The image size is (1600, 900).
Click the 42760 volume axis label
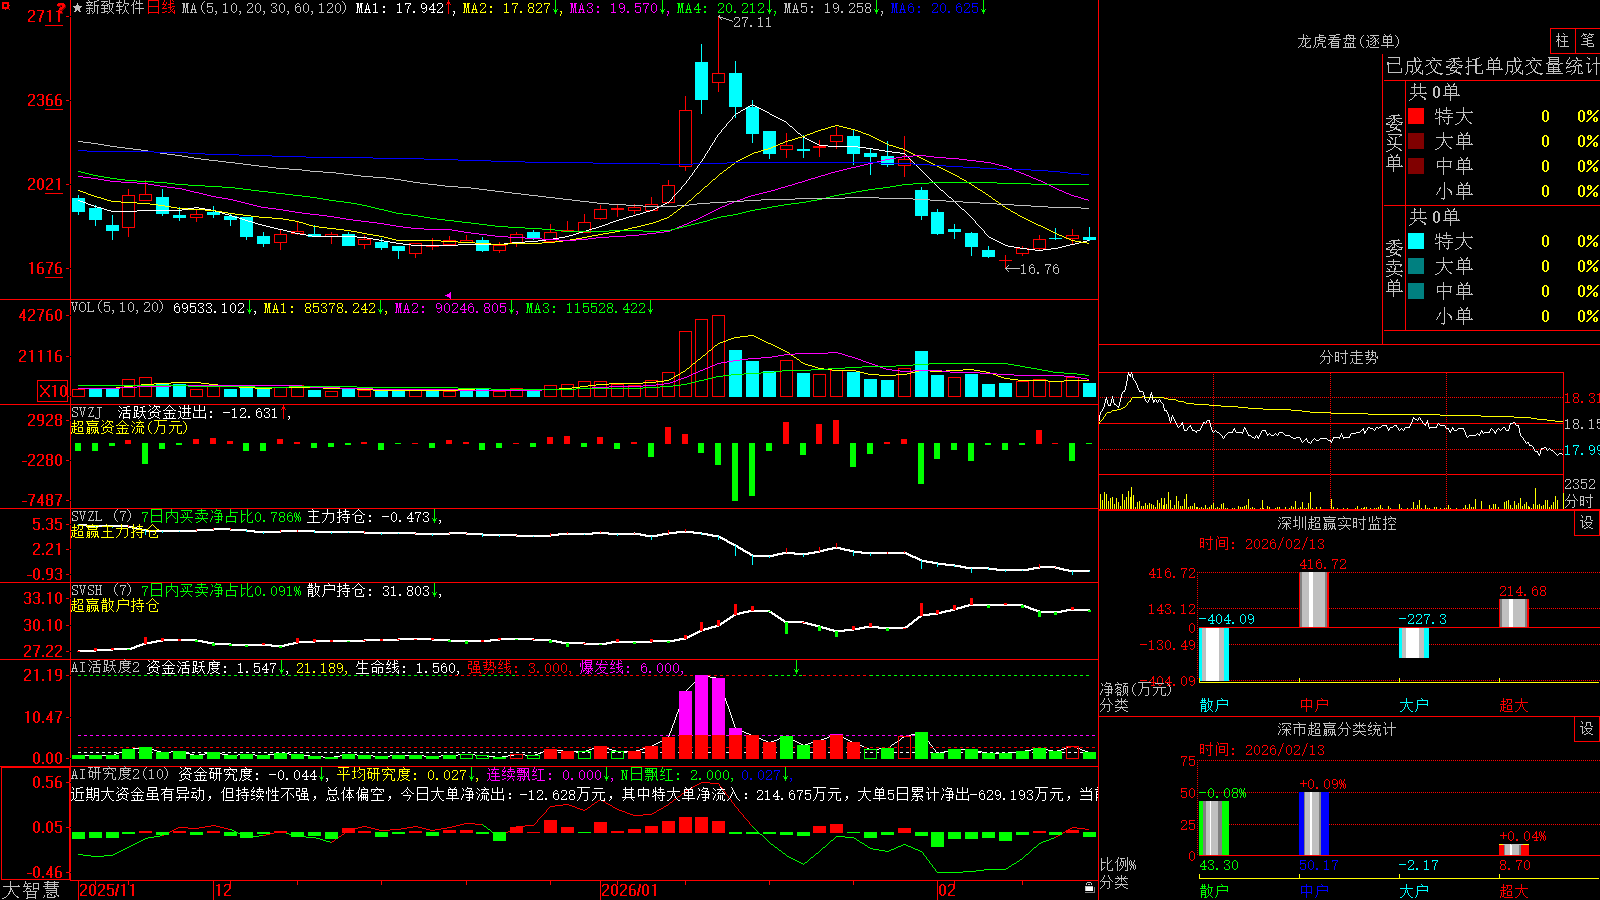tap(41, 315)
